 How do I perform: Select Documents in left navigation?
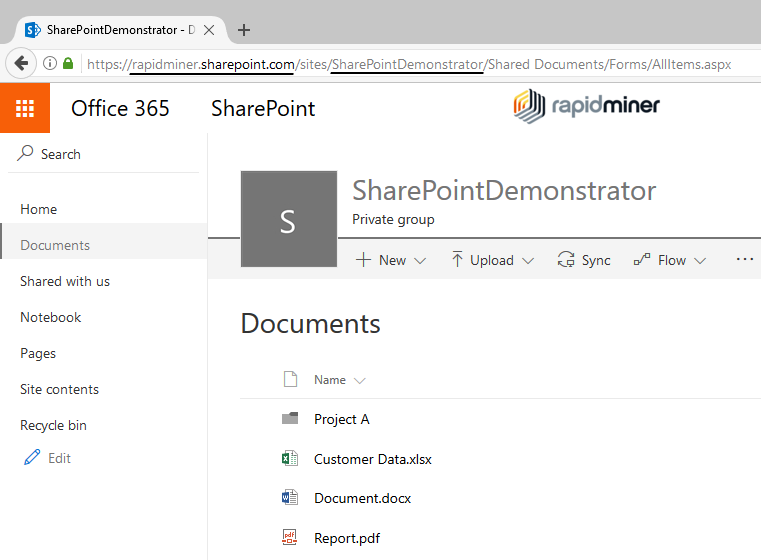tap(55, 245)
